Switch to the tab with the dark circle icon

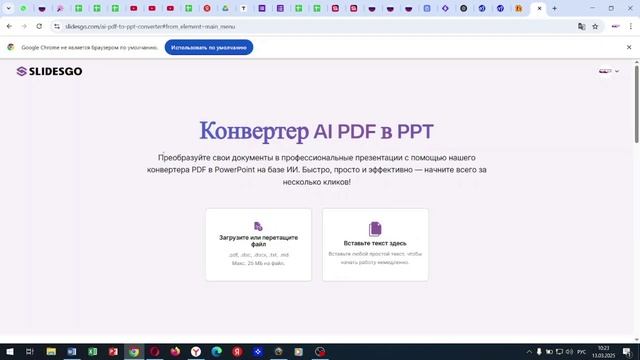[x=464, y=8]
